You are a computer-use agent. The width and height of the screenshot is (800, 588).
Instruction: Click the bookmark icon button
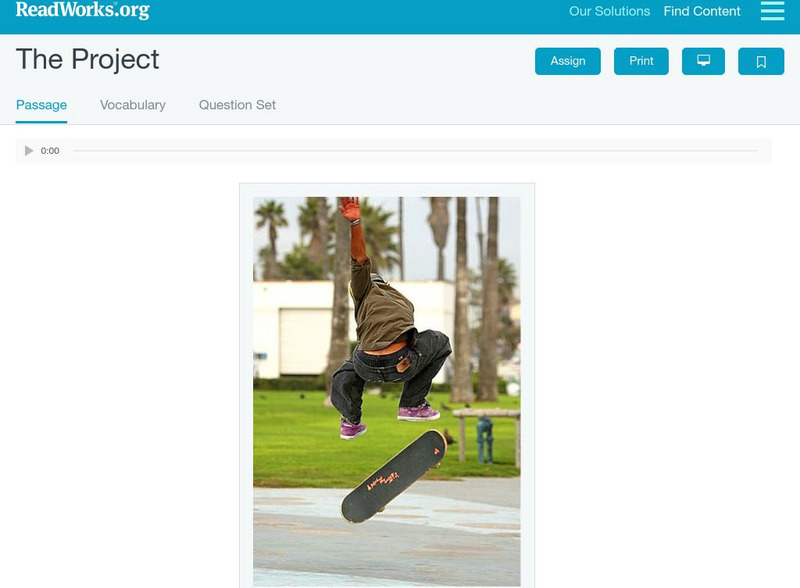(761, 61)
